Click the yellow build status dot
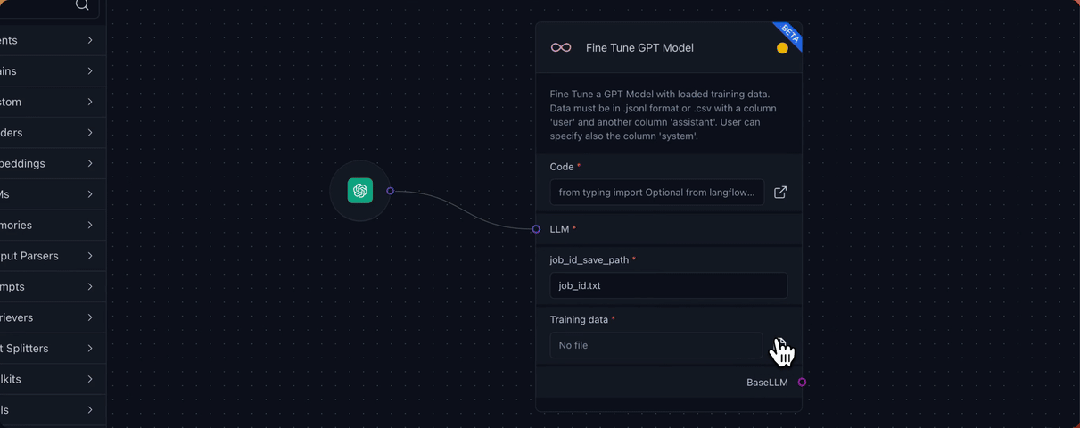Viewport: 1080px width, 428px height. 782,48
